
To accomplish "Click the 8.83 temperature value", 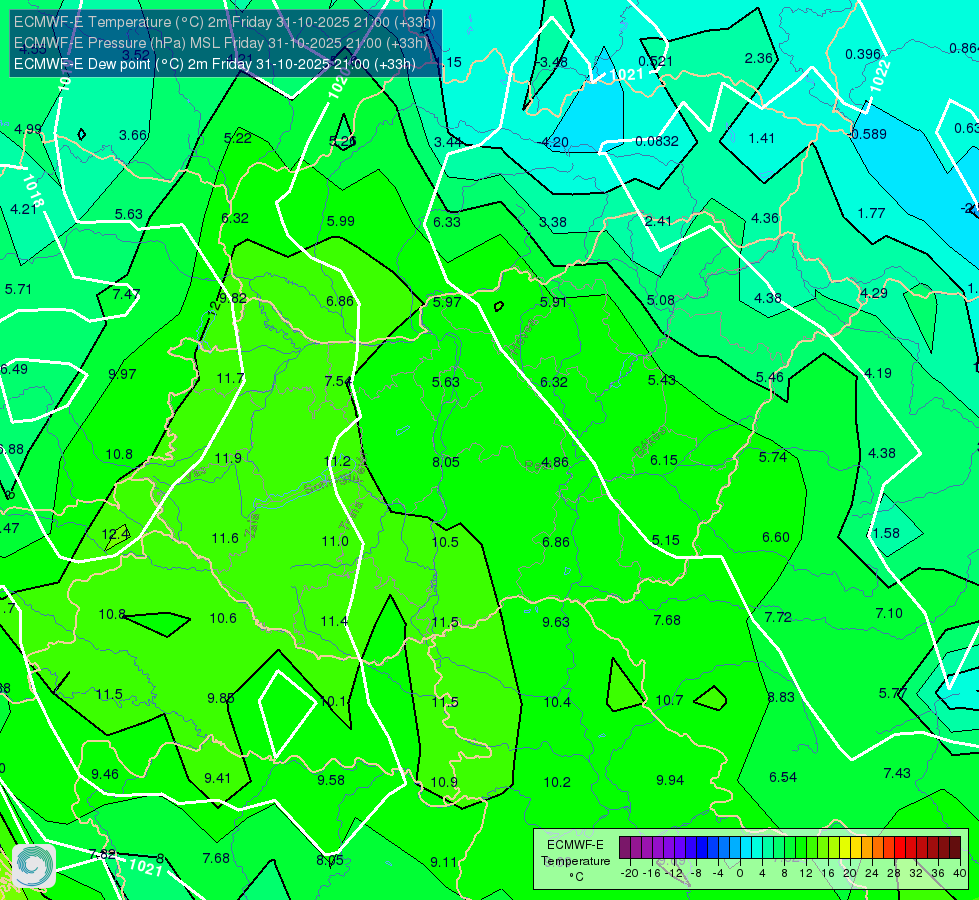I will click(781, 698).
